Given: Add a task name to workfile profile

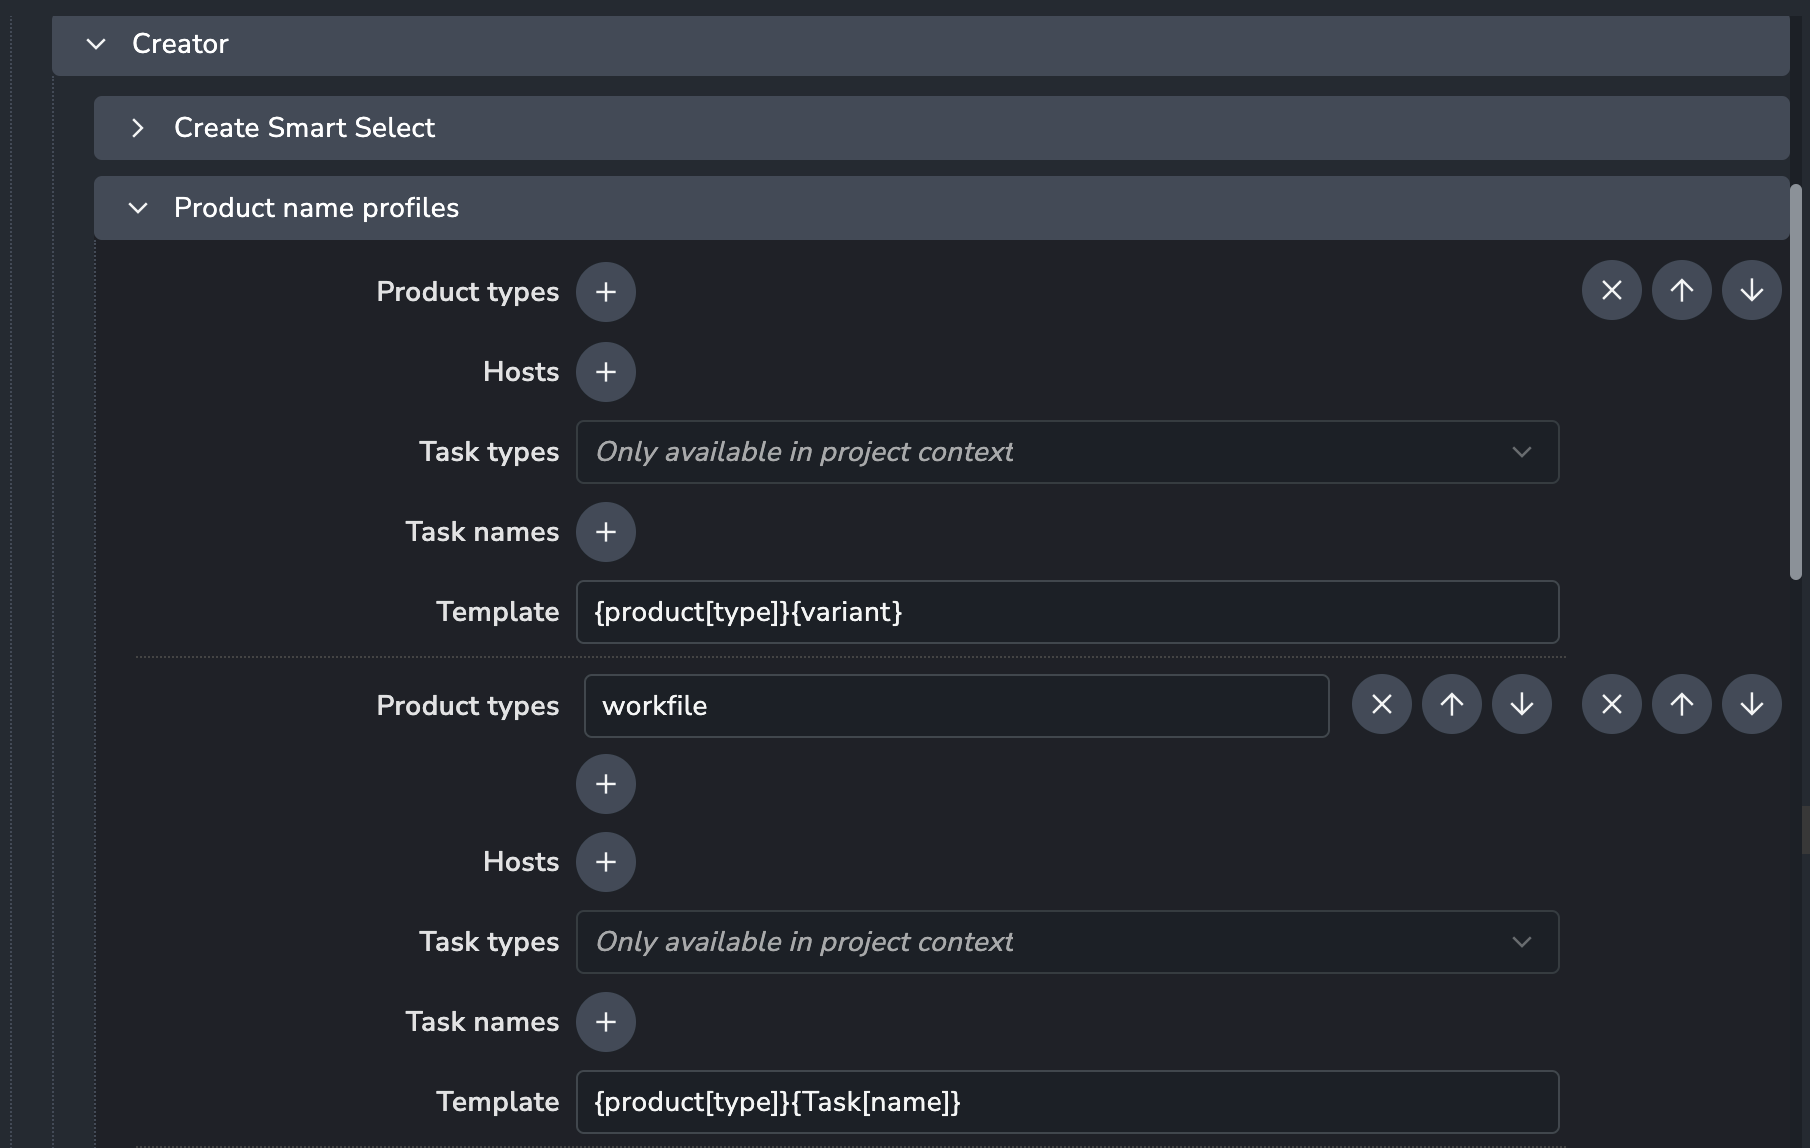Looking at the screenshot, I should click(x=605, y=1022).
